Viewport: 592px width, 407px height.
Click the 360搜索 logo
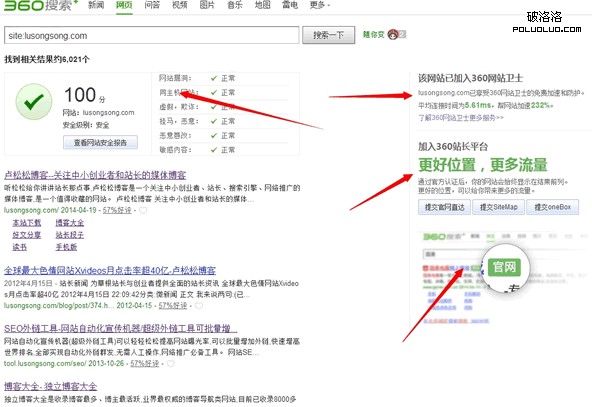[41, 5]
